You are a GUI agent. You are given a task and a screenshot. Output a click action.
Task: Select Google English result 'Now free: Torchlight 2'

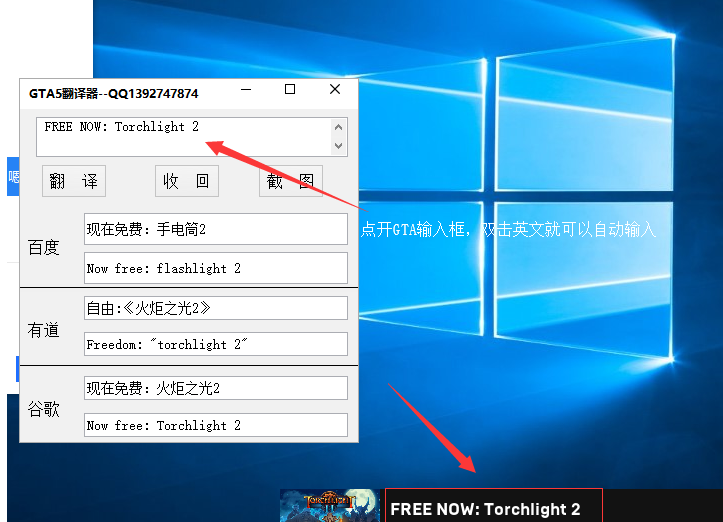coord(215,425)
